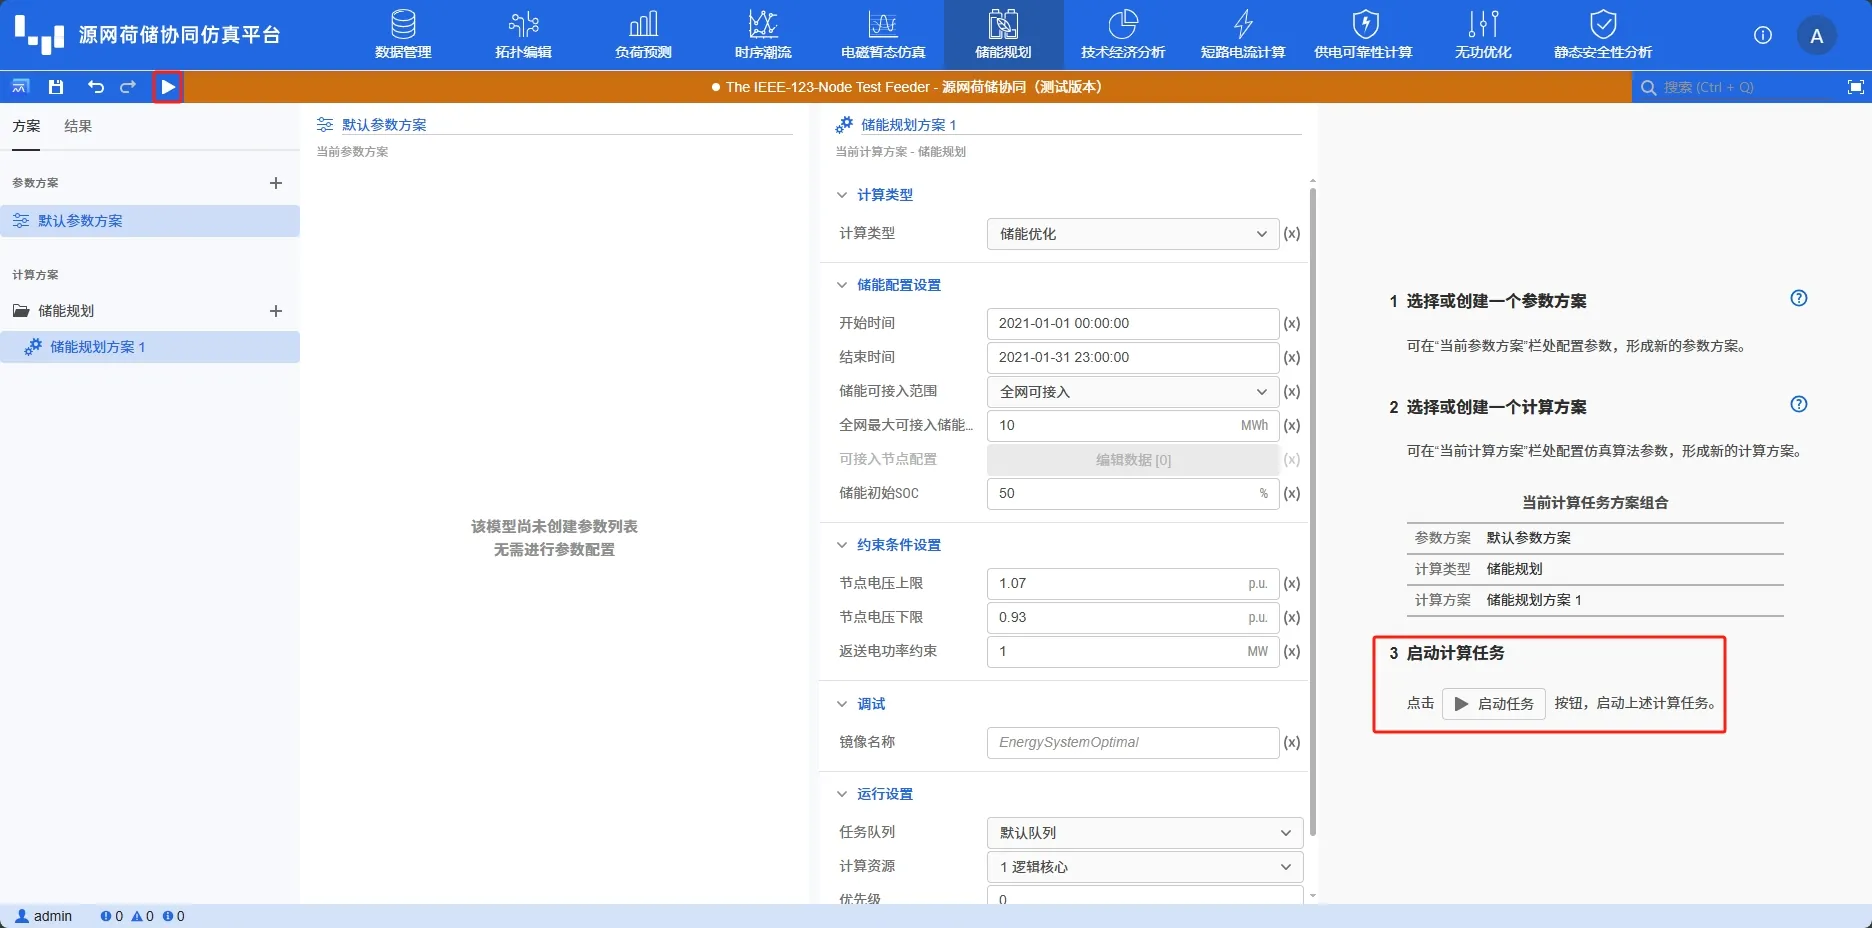Switch to the 结果 tab

78,126
